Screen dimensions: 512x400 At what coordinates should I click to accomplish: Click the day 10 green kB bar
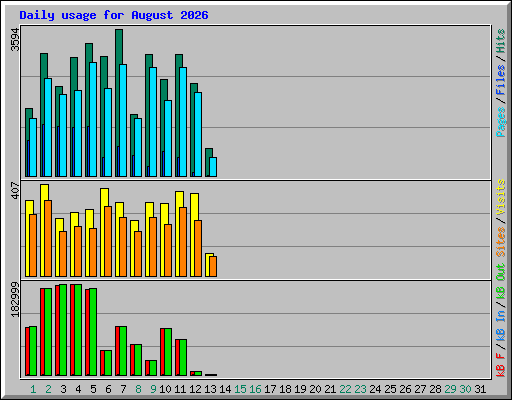click(168, 352)
